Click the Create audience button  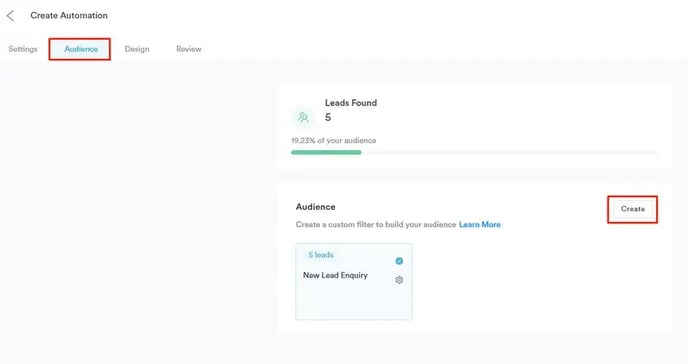(x=633, y=209)
